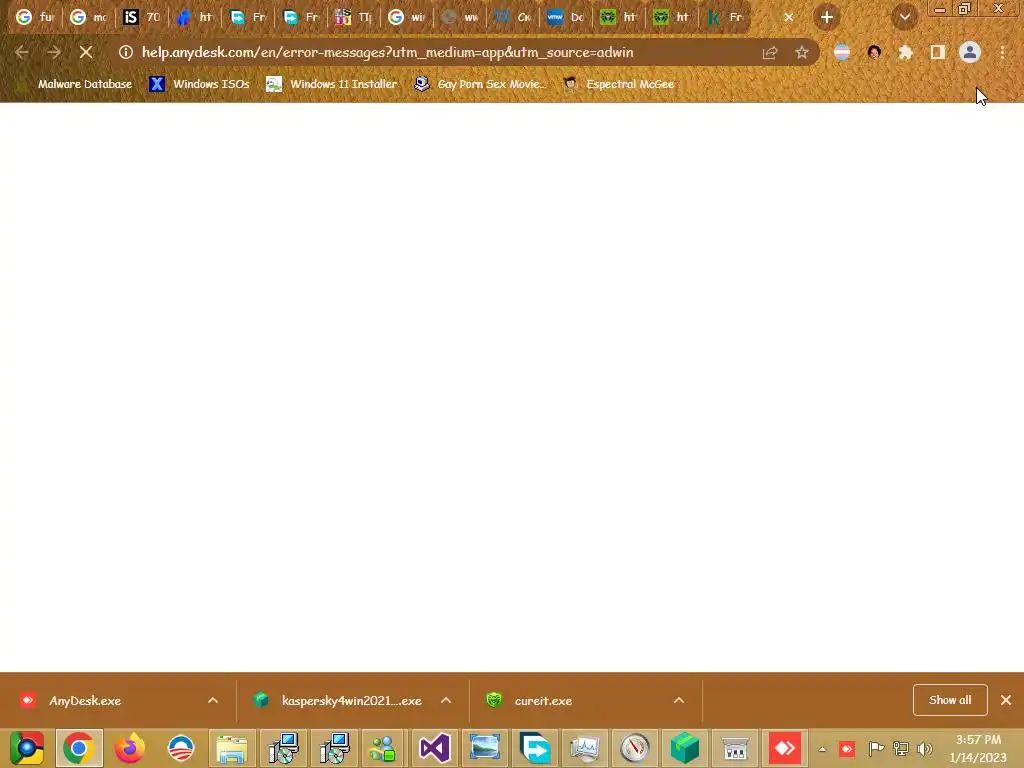
Task: Expand options for cureit.exe download
Action: [679, 700]
